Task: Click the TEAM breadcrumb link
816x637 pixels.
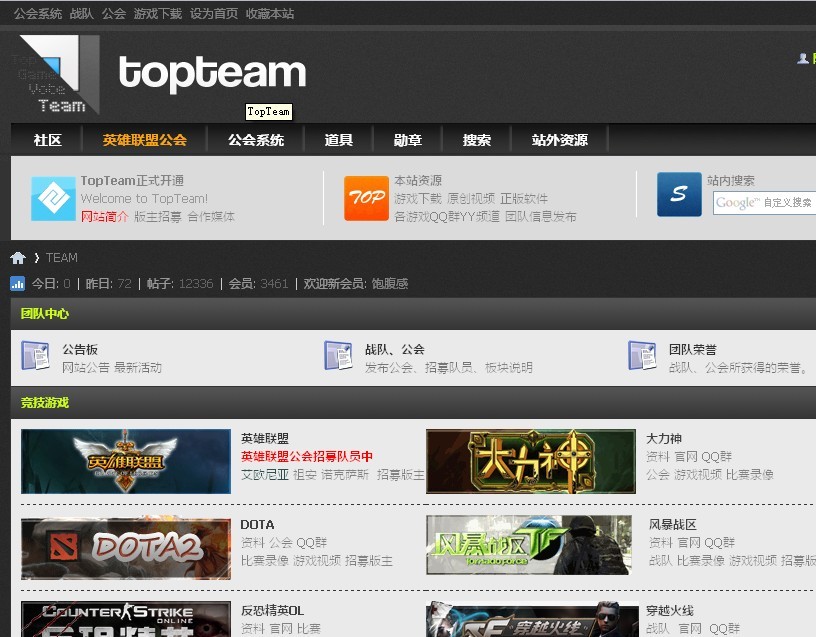Action: tap(62, 258)
